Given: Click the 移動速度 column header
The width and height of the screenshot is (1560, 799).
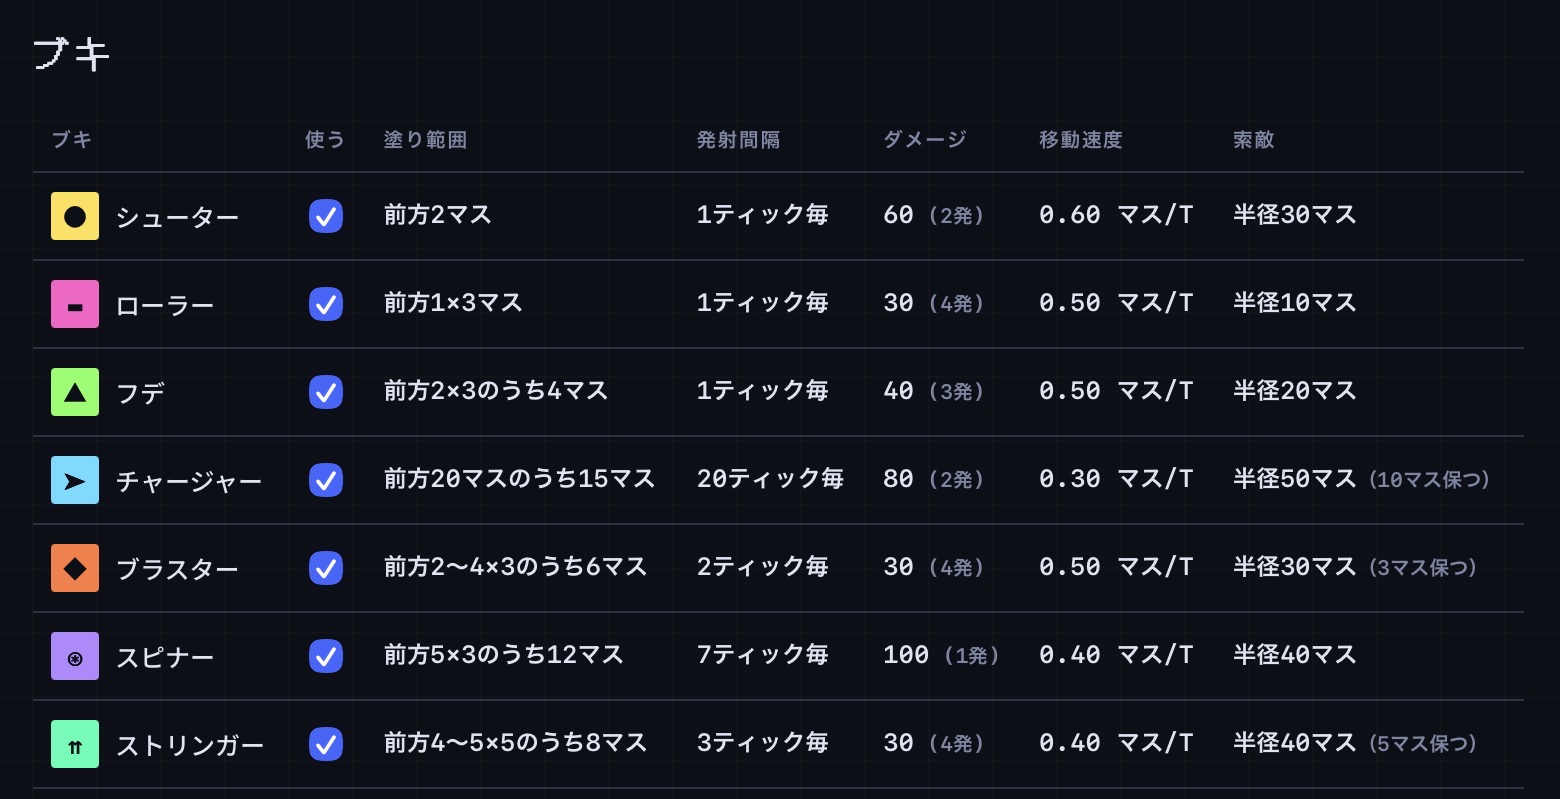Looking at the screenshot, I should coord(1081,140).
